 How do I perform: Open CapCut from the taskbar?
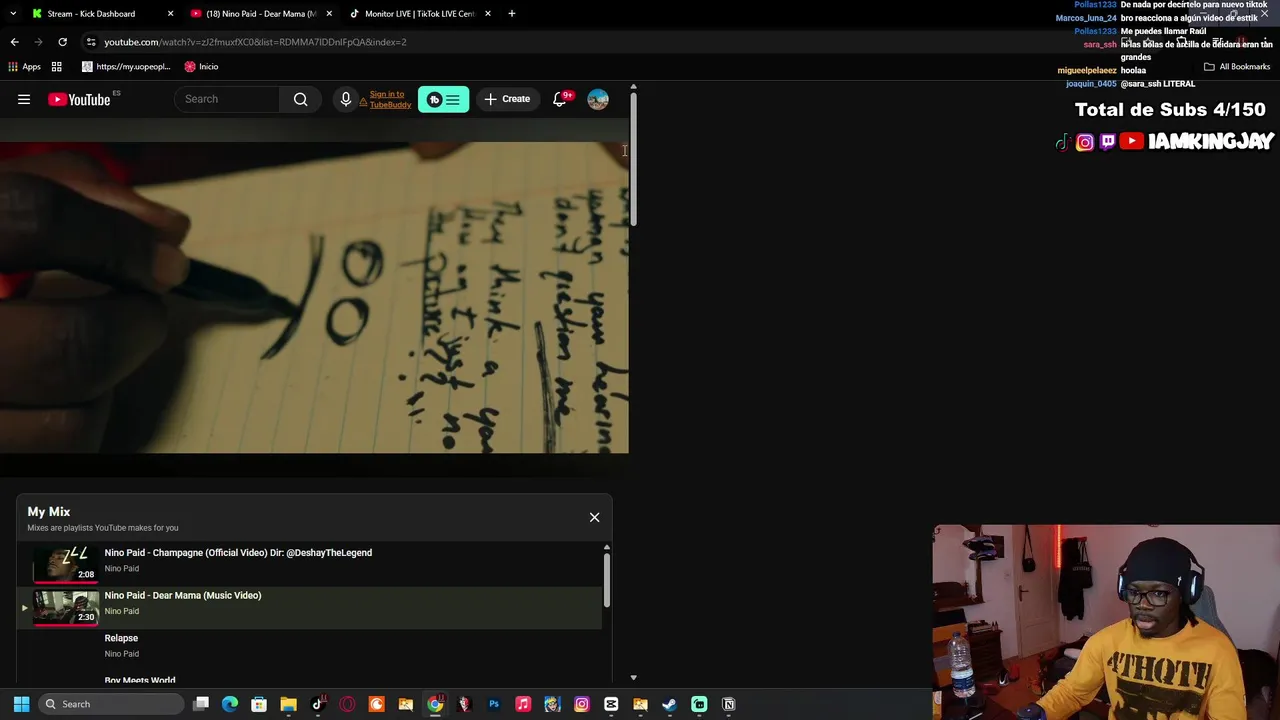611,704
